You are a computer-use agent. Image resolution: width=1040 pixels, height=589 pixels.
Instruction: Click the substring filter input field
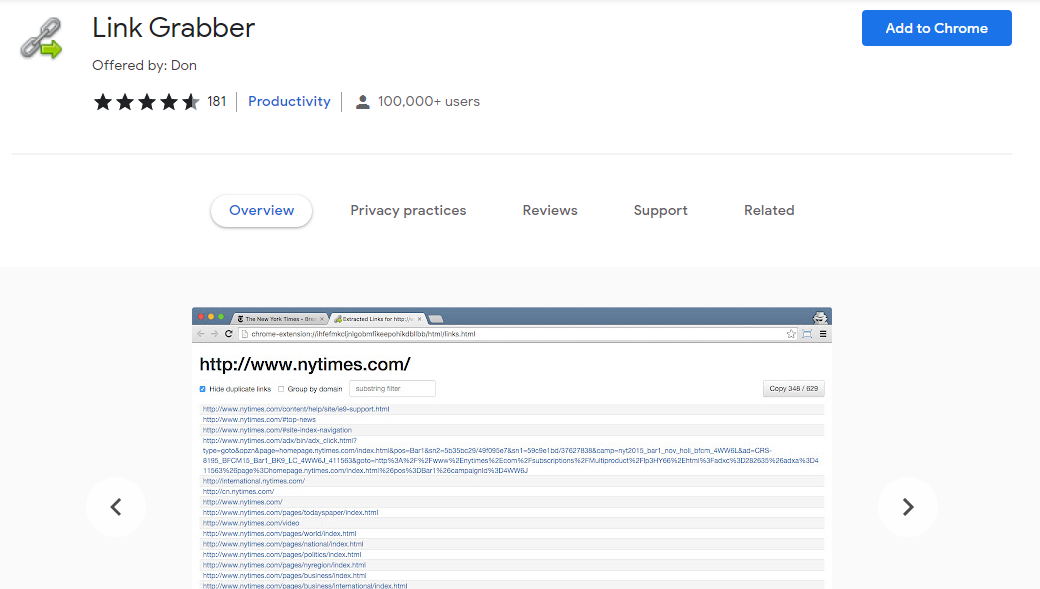pyautogui.click(x=392, y=388)
